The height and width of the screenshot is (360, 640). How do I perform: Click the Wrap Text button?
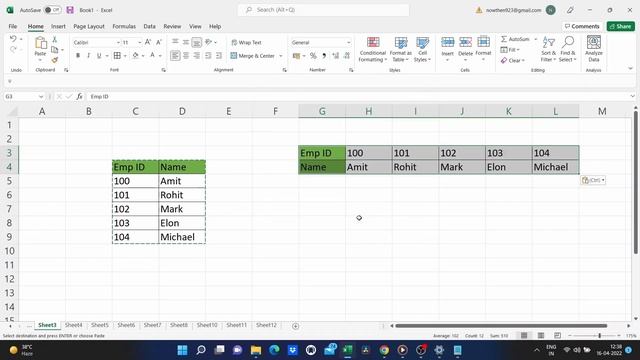[246, 42]
